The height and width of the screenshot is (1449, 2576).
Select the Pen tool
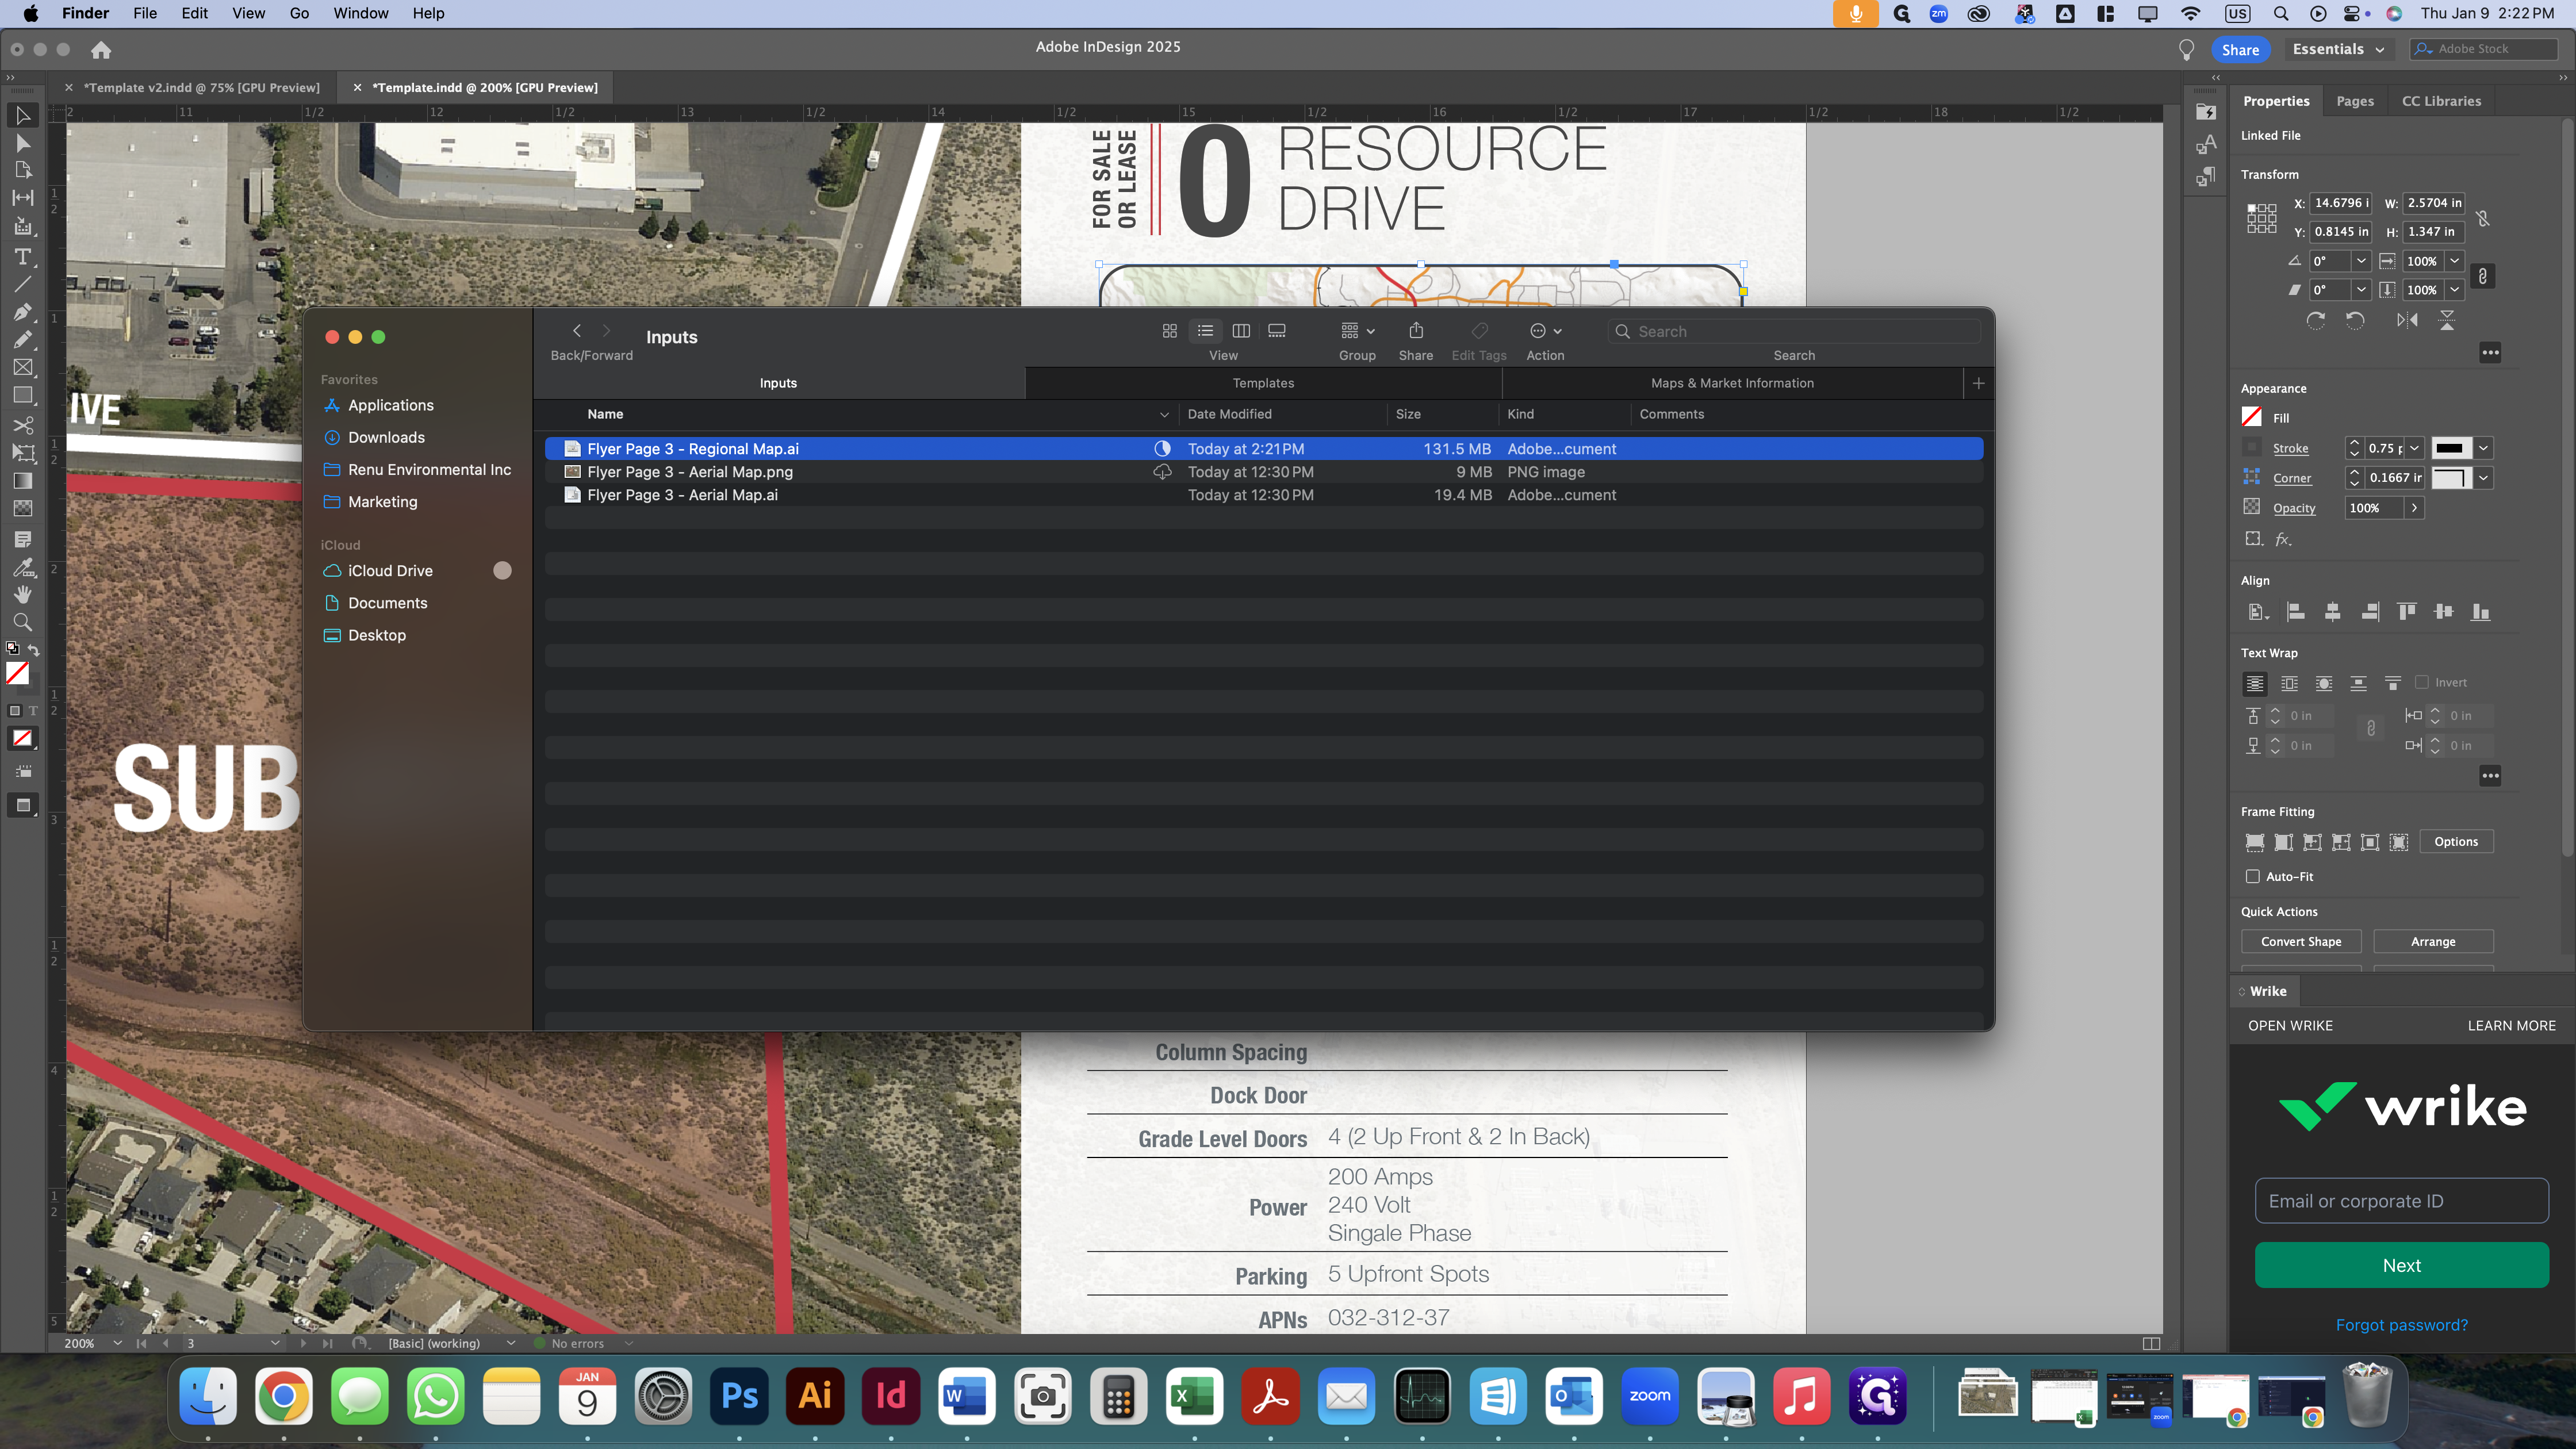click(23, 313)
